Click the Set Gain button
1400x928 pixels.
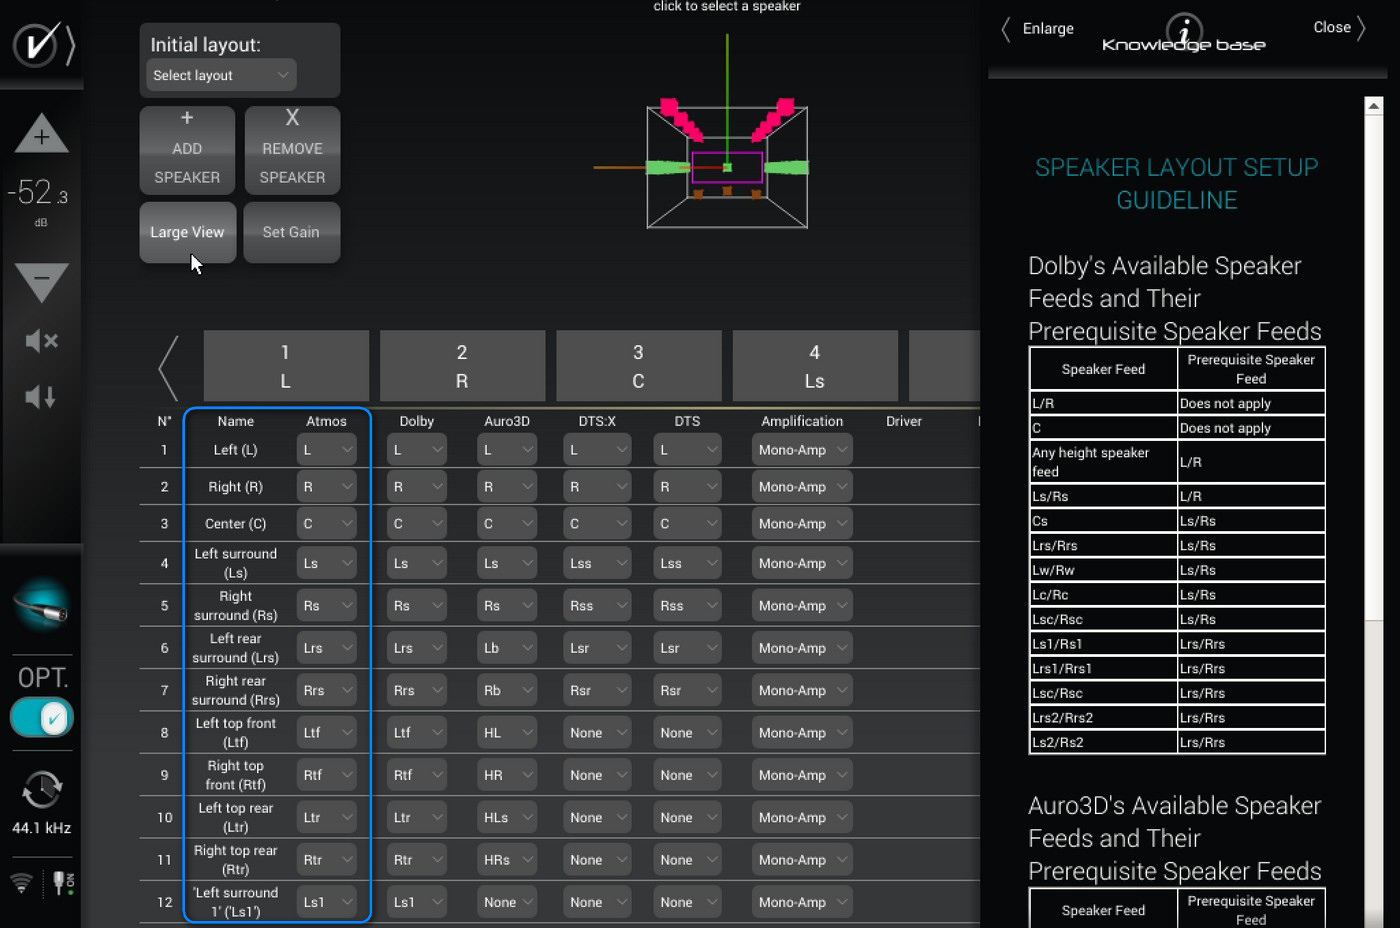point(291,232)
